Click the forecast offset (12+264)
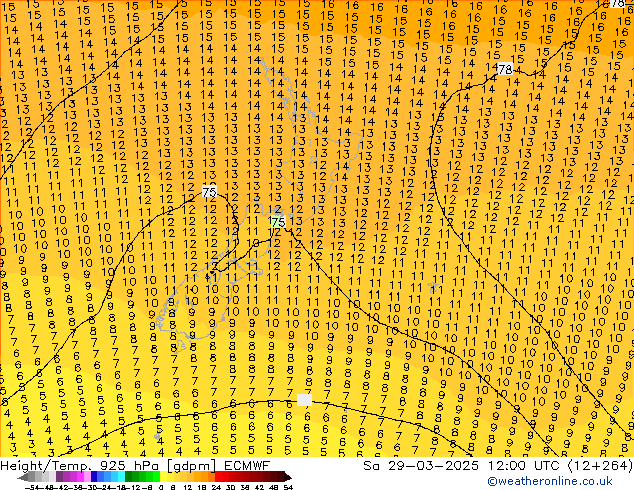 [x=600, y=465]
